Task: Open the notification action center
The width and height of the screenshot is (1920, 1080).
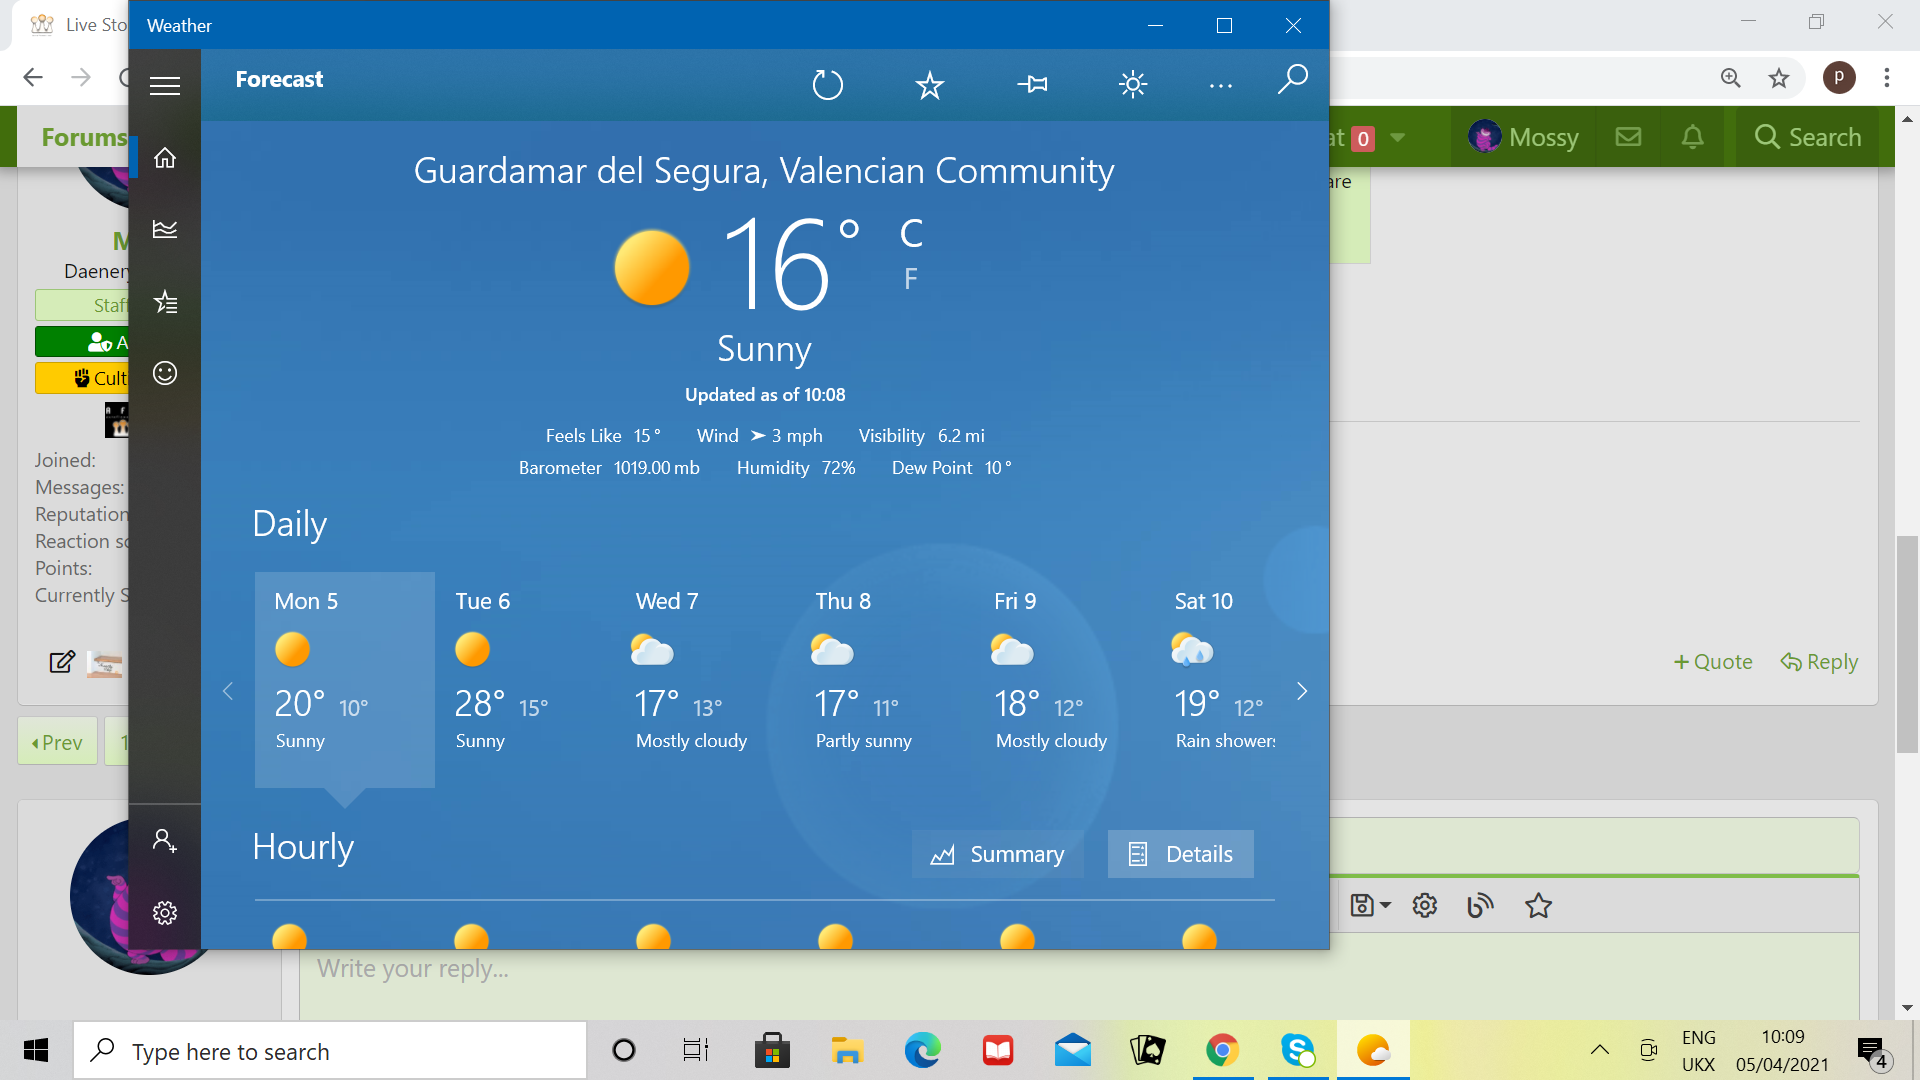Action: (x=1872, y=1052)
